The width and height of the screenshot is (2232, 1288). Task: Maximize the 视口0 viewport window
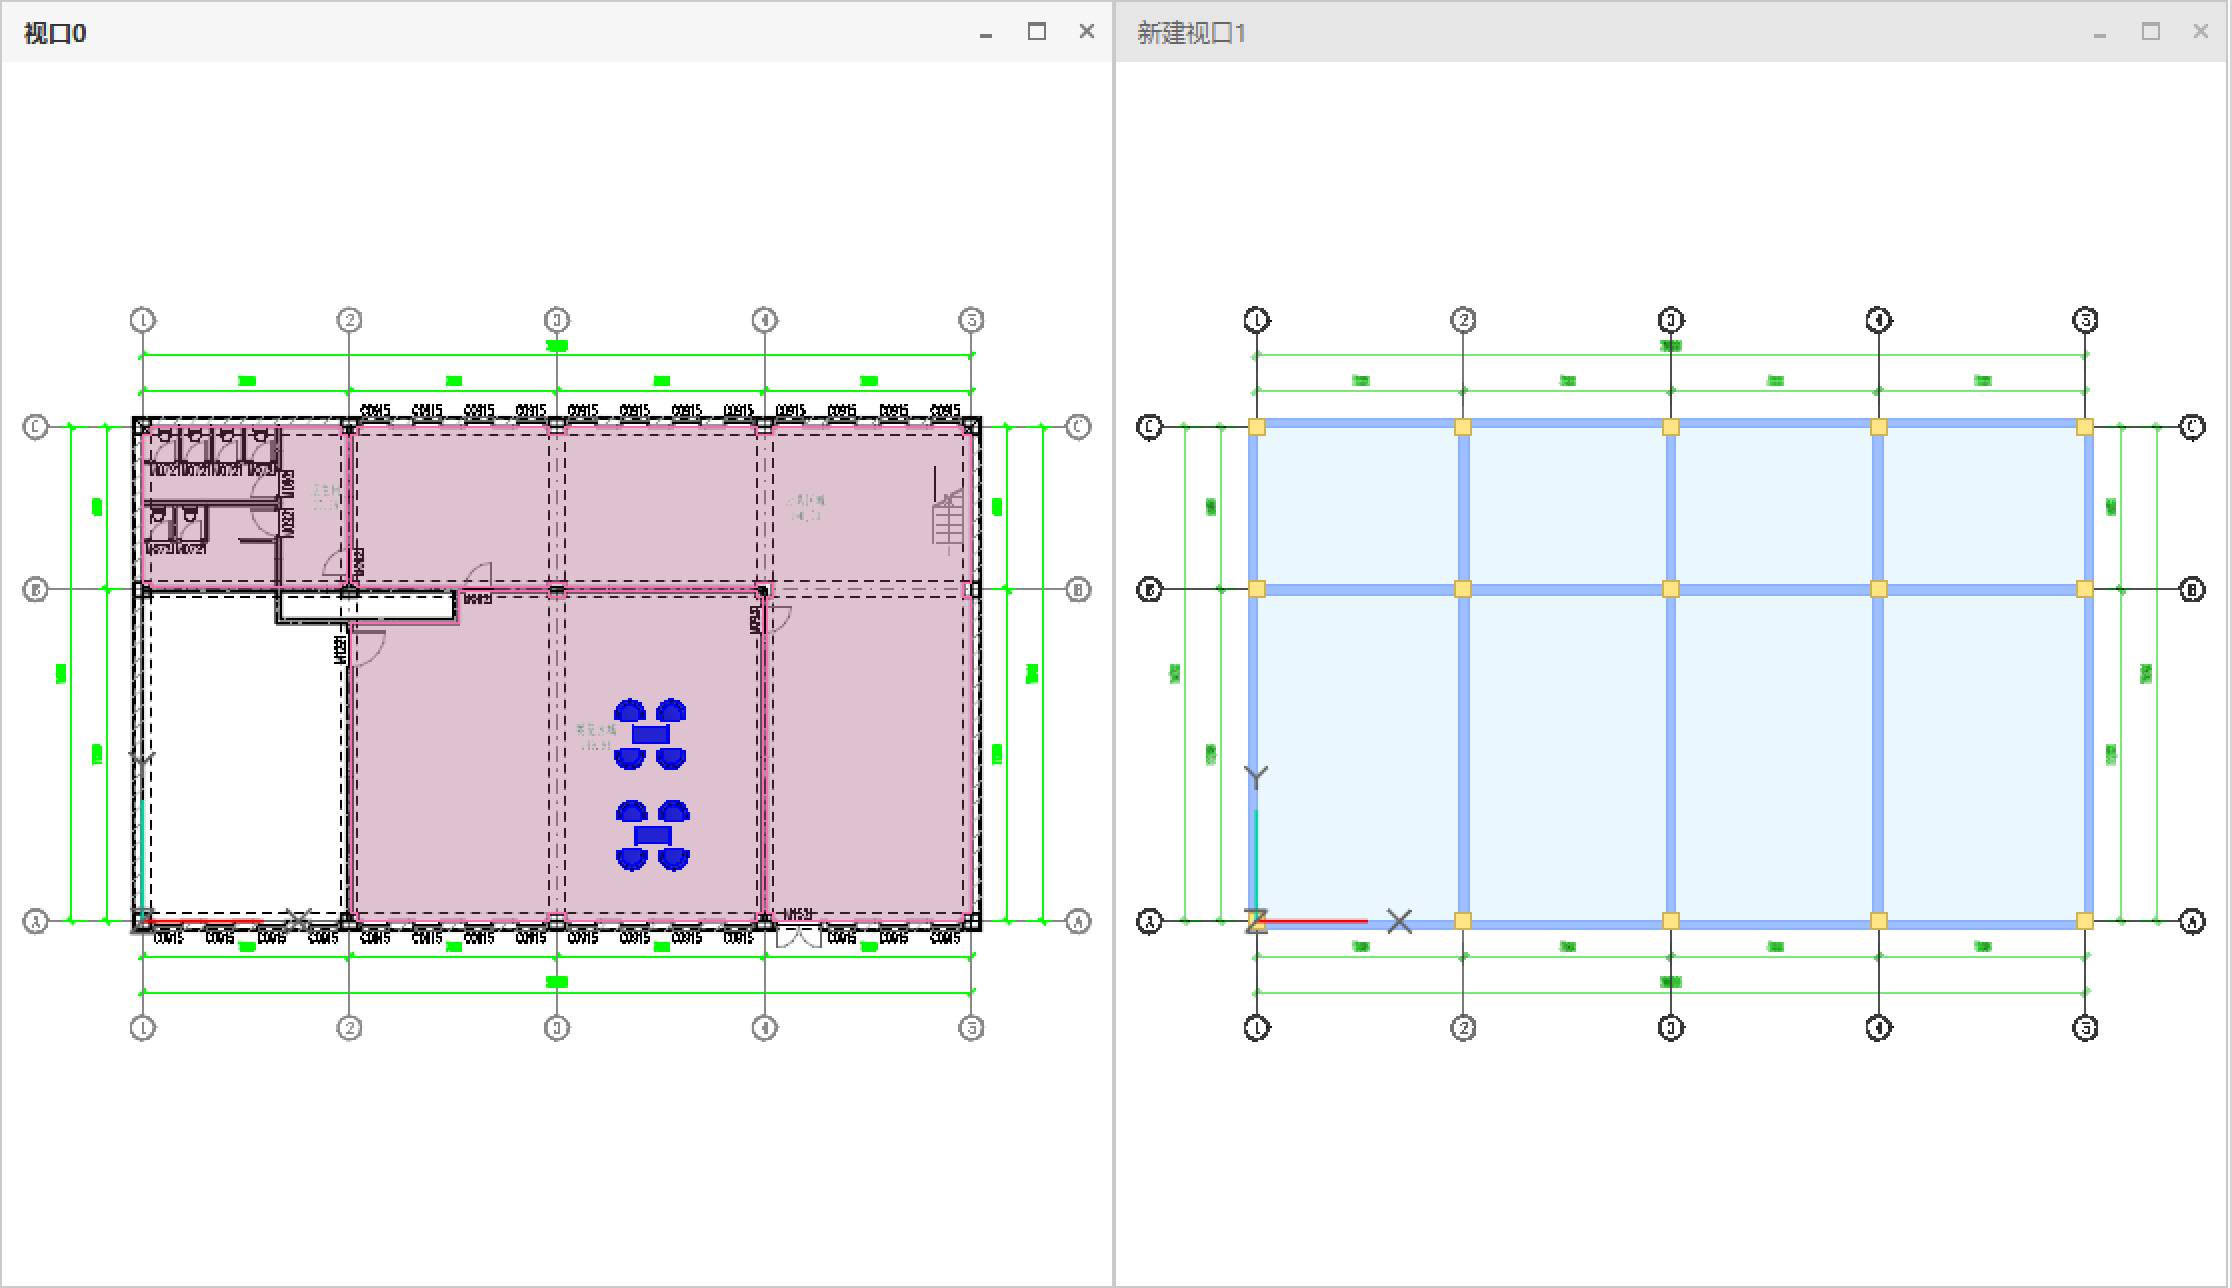1036,32
